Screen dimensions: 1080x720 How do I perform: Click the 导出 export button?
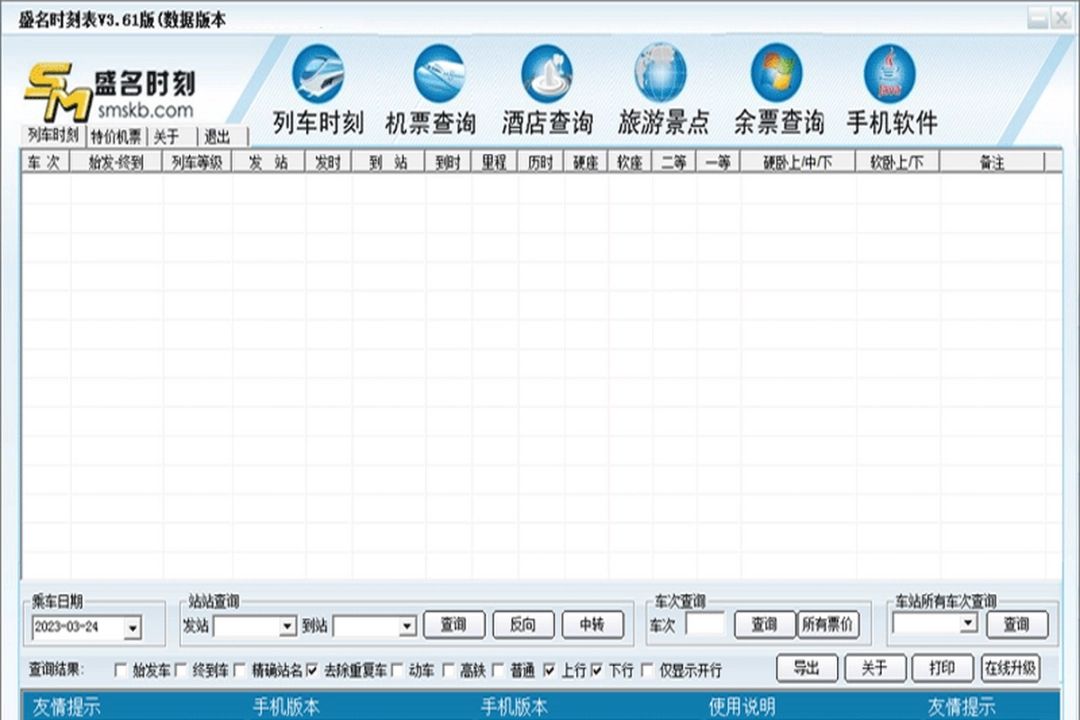click(x=807, y=668)
